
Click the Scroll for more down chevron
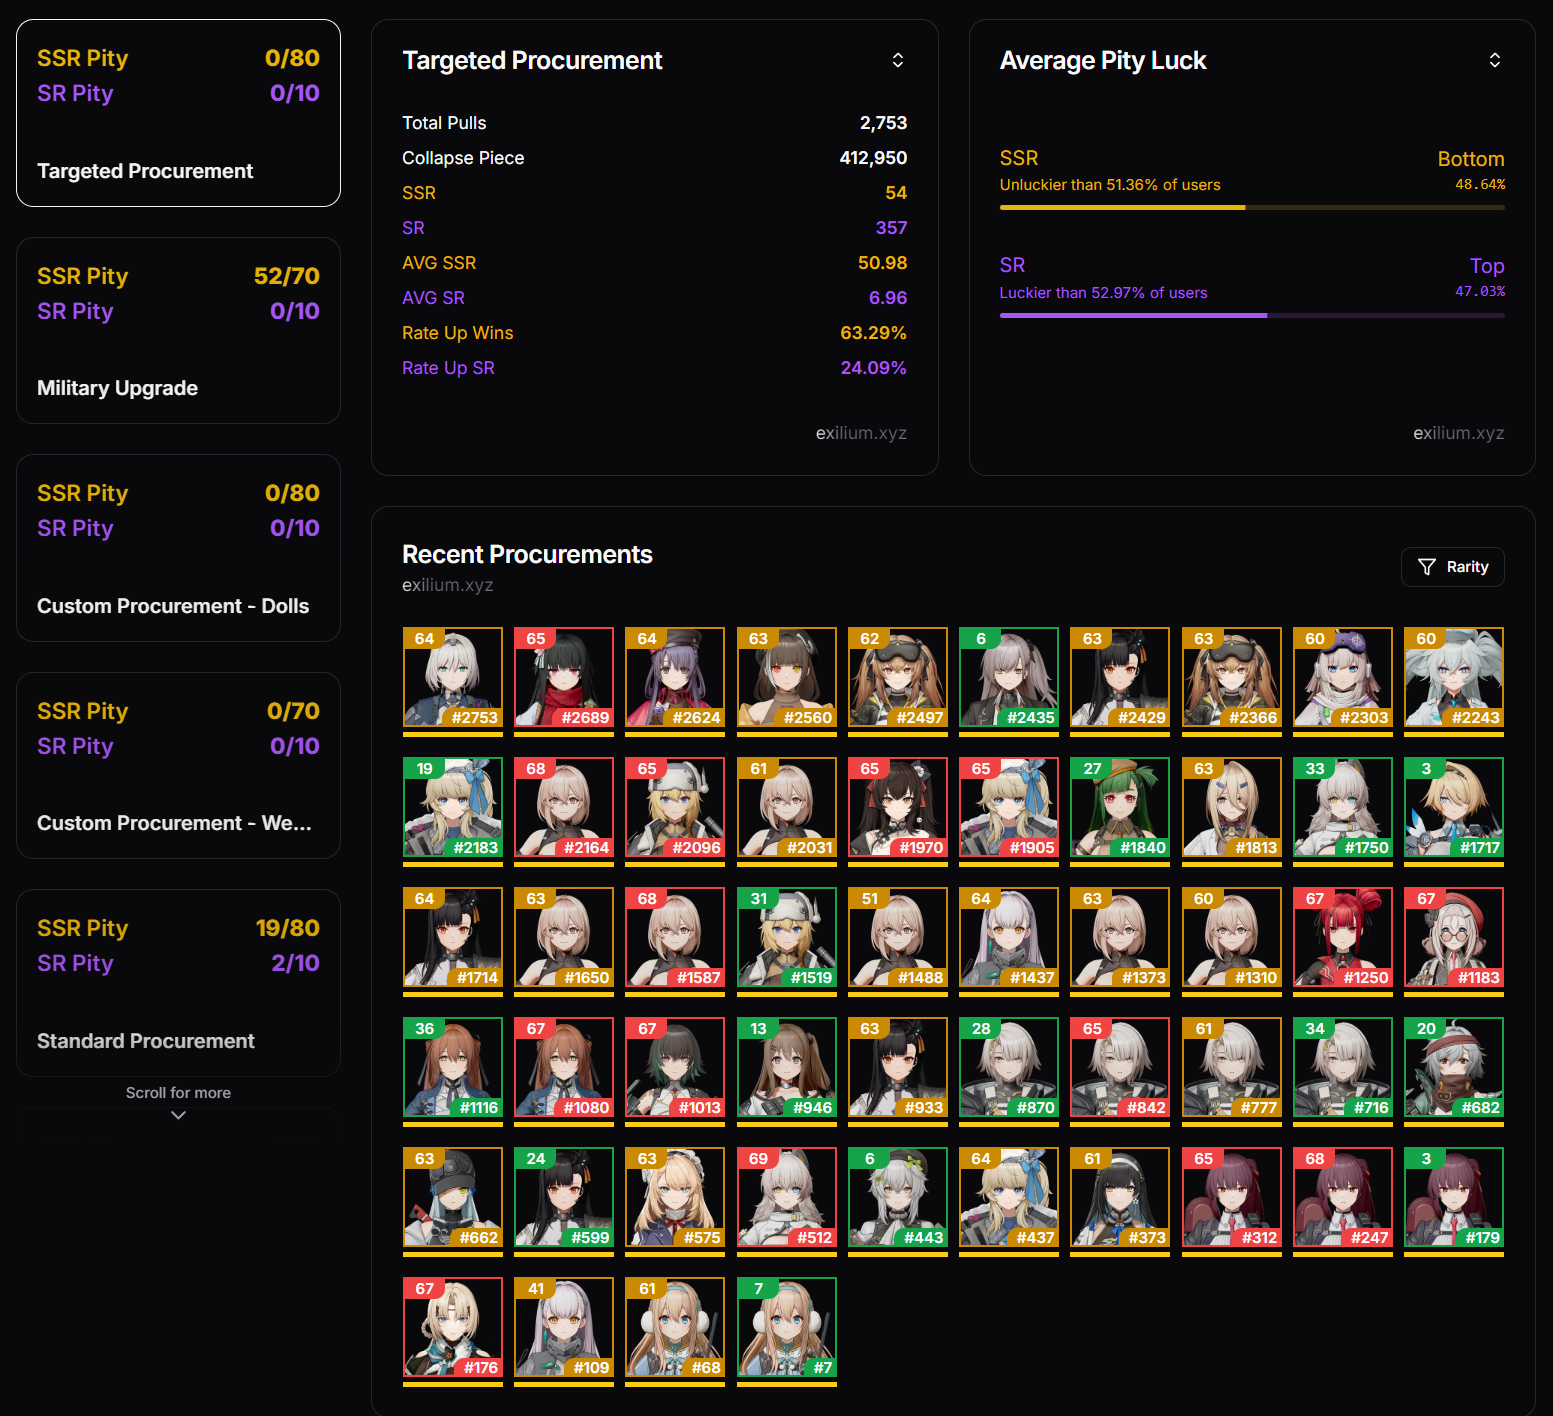pos(178,1115)
